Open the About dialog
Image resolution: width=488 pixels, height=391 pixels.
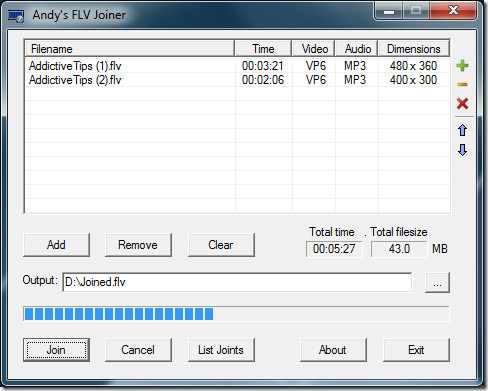[x=333, y=350]
